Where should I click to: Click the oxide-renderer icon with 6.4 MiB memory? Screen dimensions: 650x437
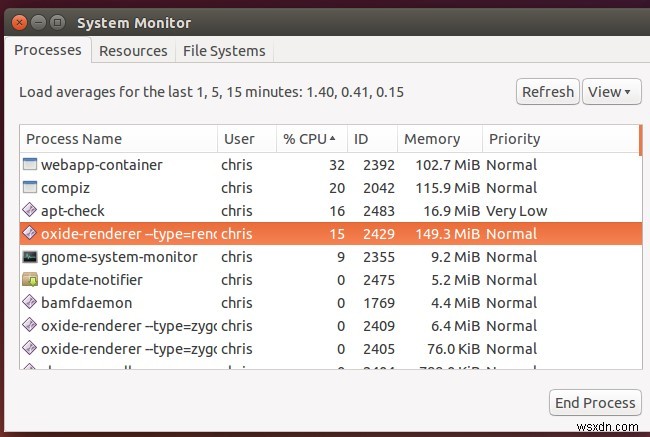29,326
